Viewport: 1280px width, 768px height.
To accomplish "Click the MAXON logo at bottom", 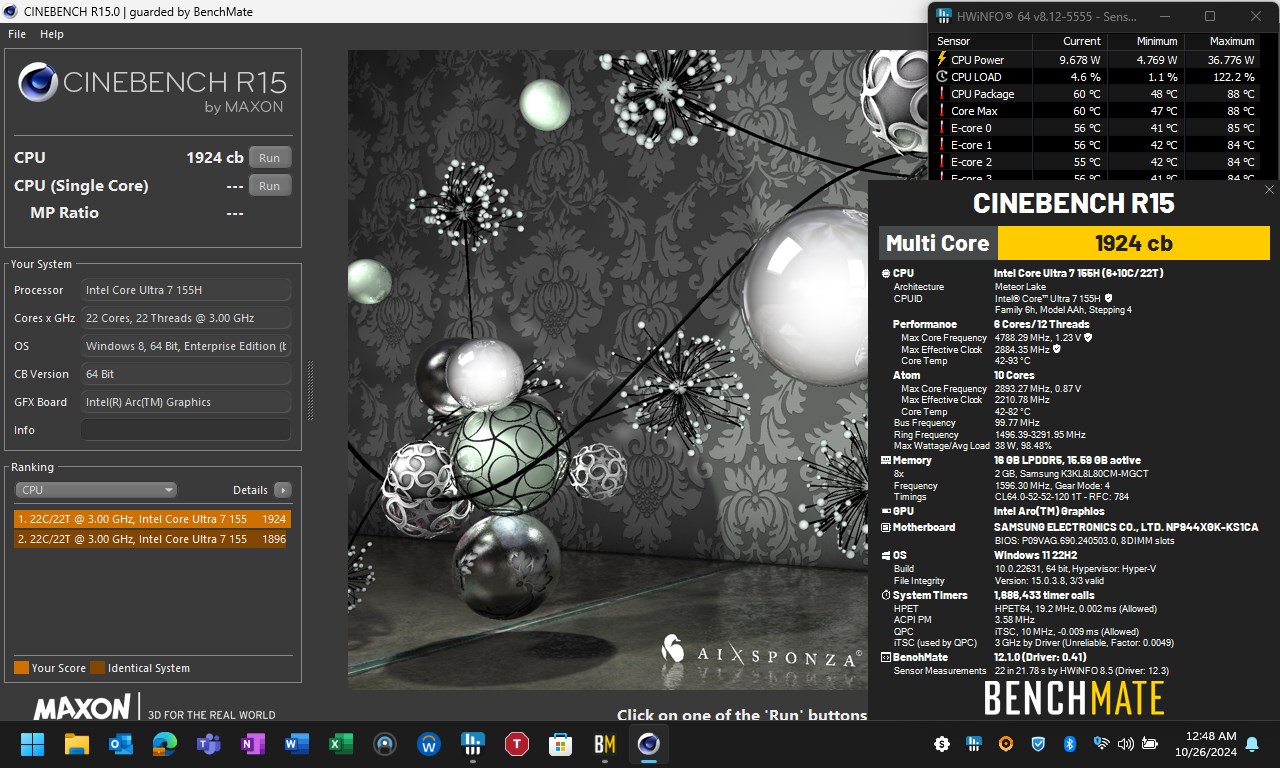I will point(83,708).
